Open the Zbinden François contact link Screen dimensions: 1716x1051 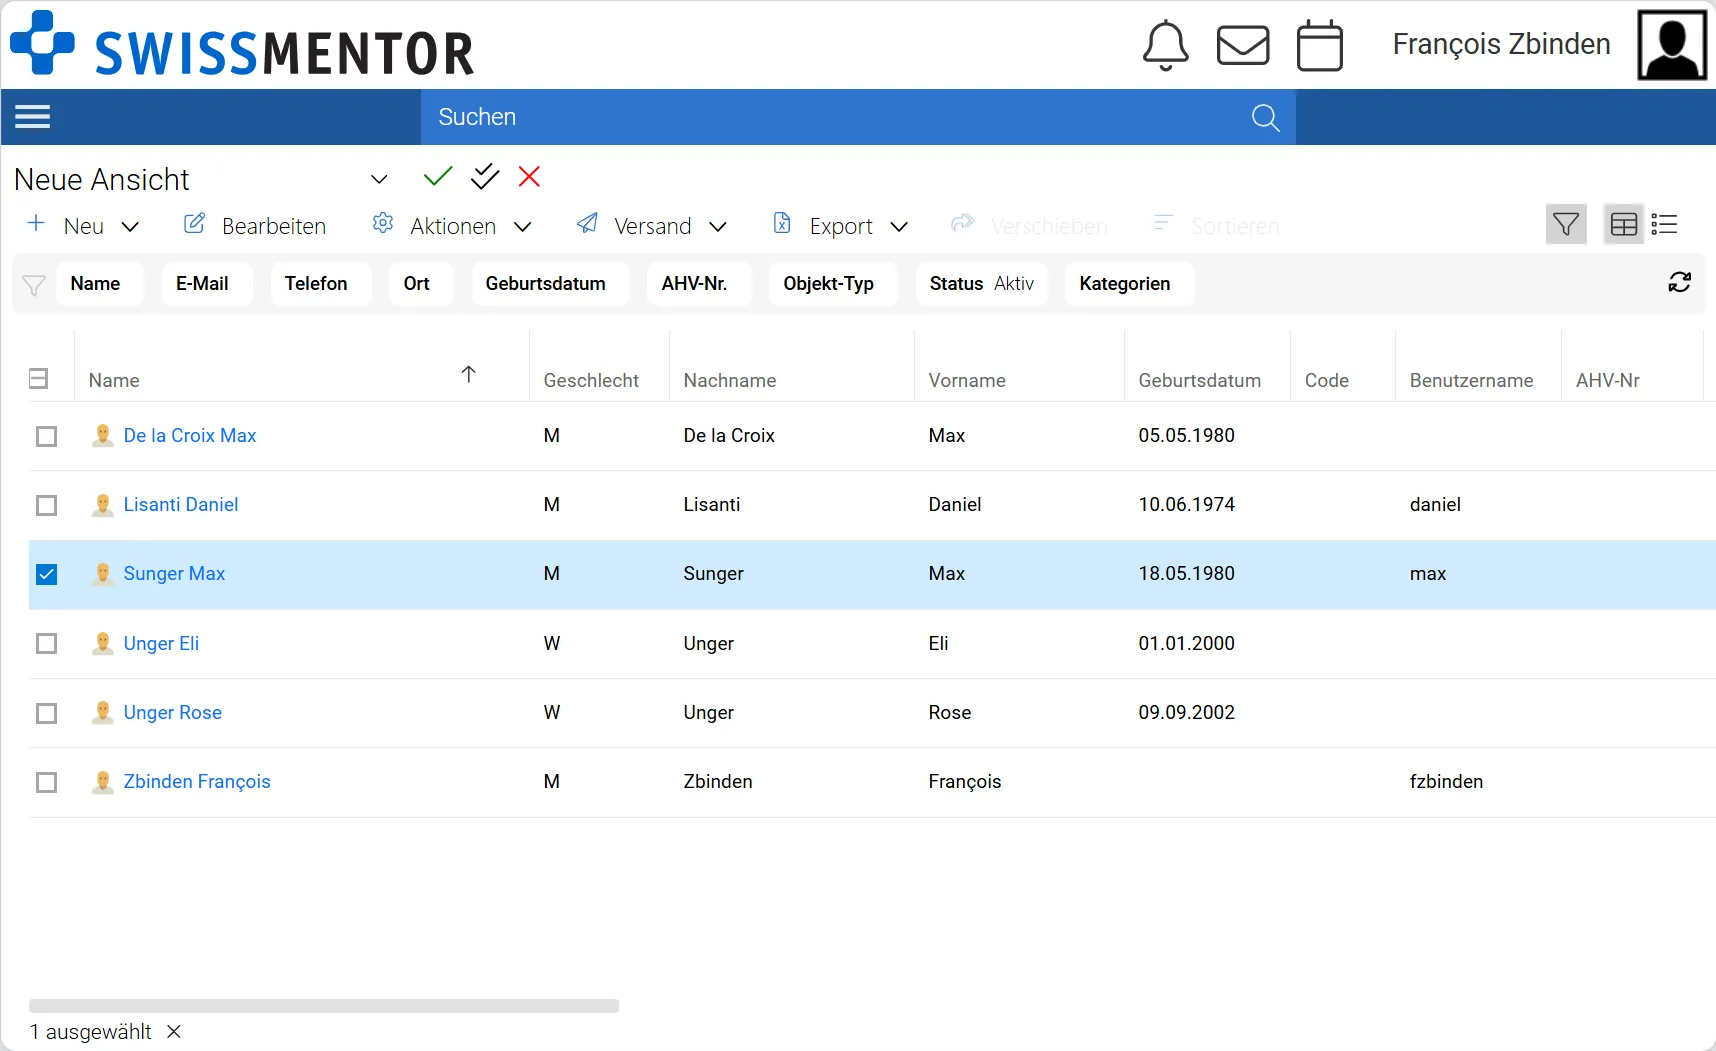(197, 782)
